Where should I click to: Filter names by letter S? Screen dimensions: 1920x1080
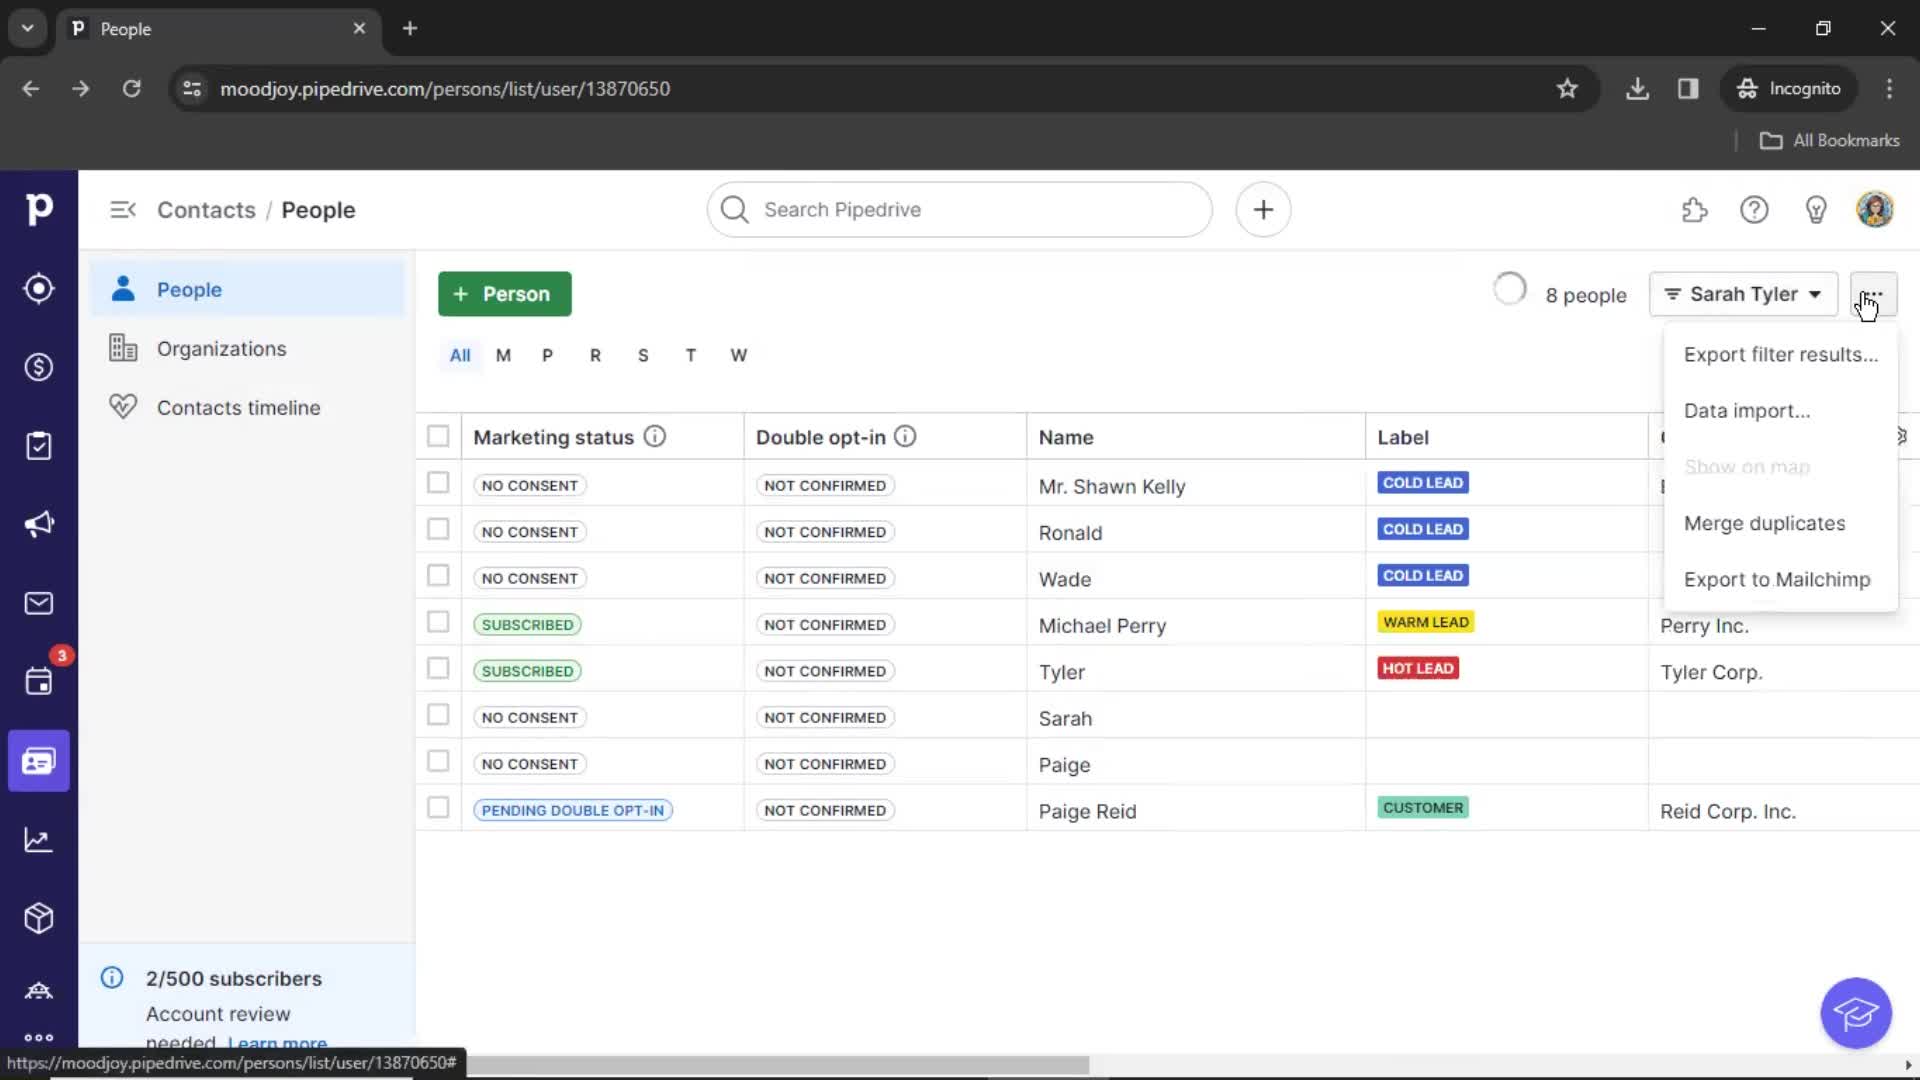pyautogui.click(x=643, y=355)
